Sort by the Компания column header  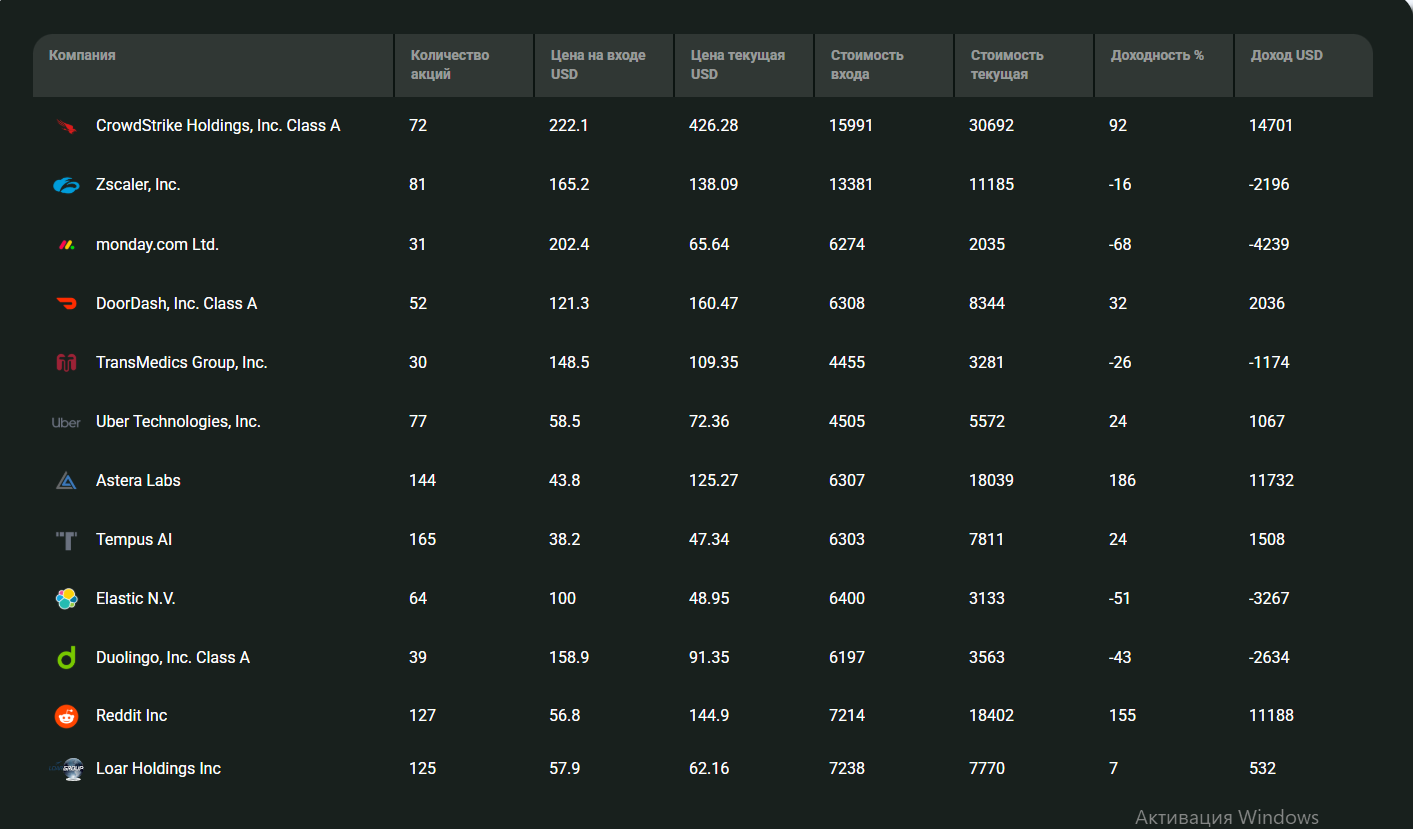click(x=82, y=56)
